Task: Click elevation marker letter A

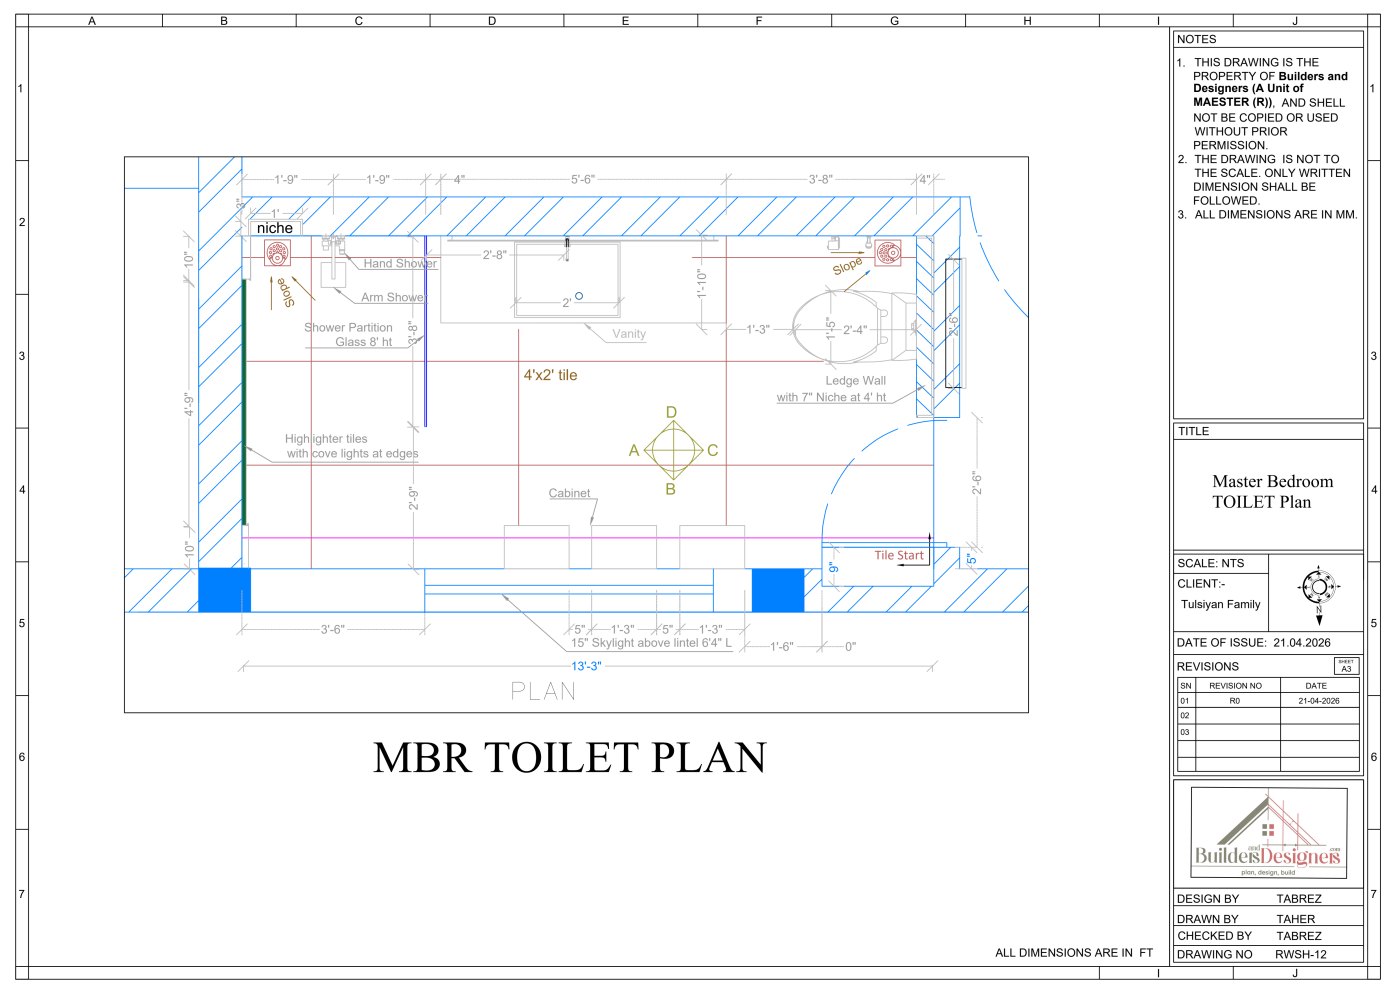Action: click(634, 451)
